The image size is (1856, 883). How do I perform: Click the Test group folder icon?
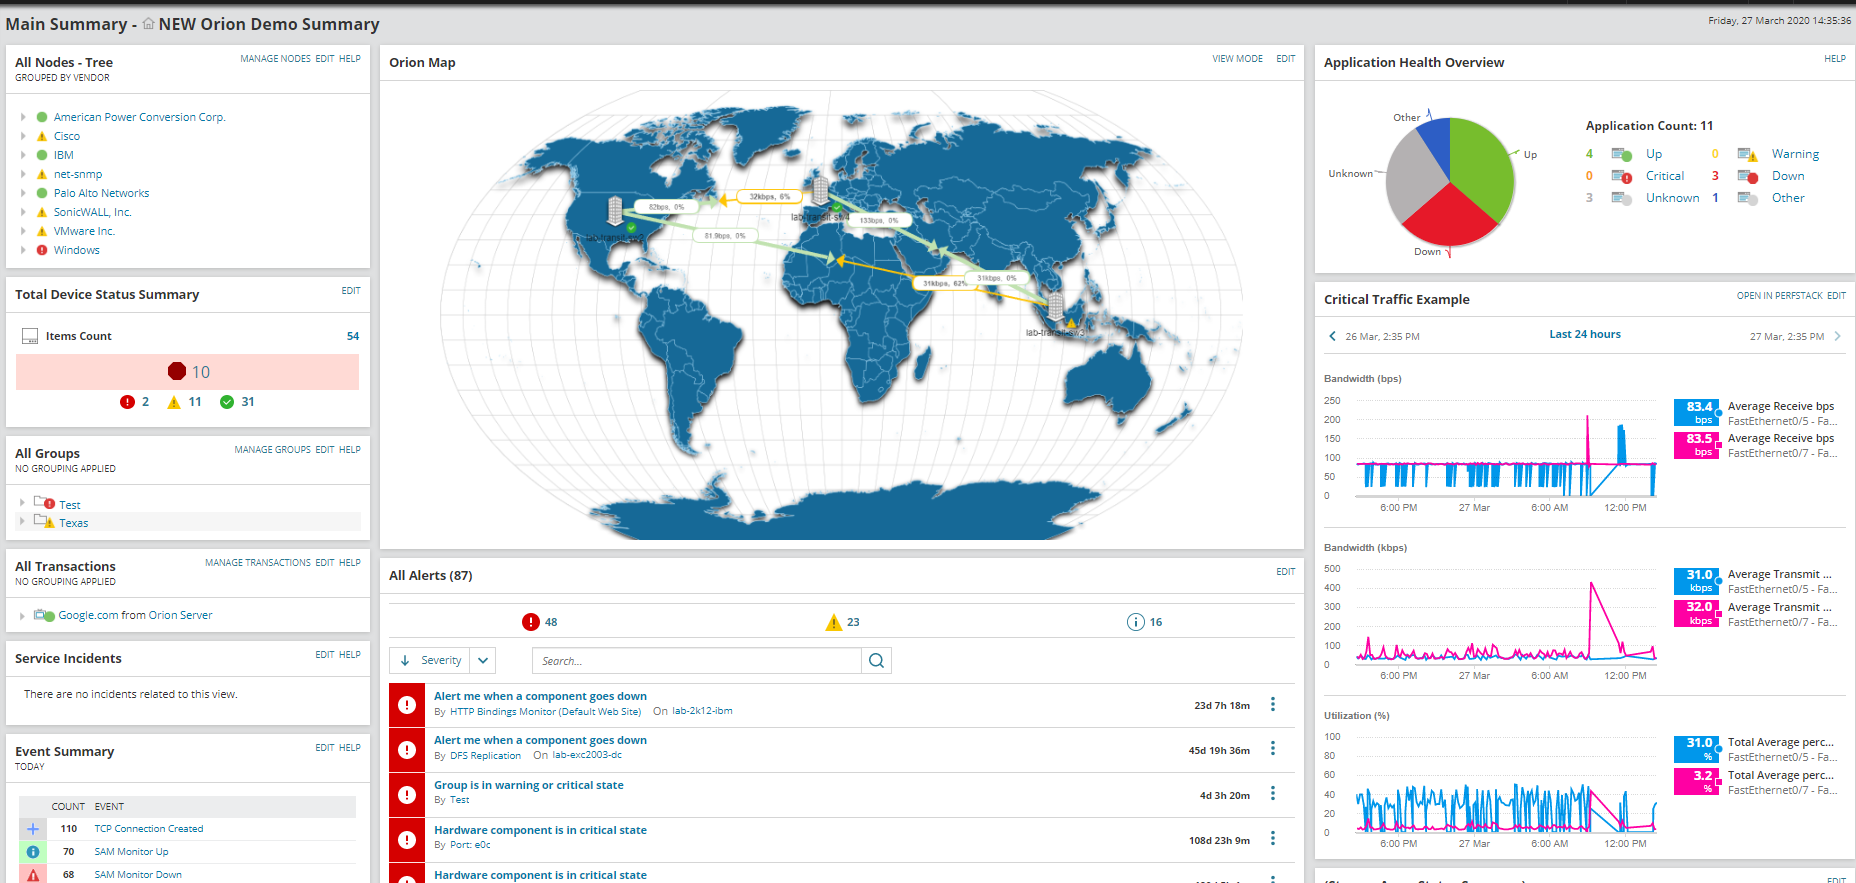[44, 502]
